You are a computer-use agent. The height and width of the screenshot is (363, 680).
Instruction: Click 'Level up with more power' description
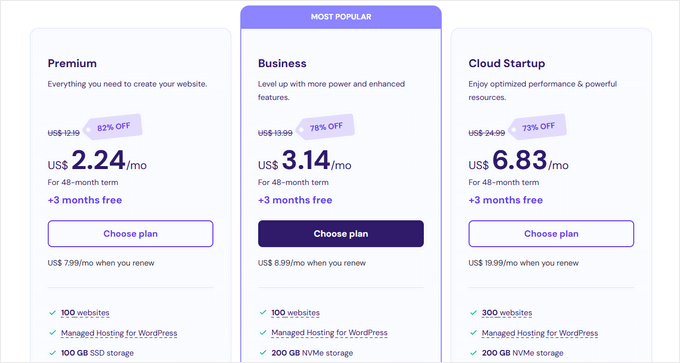click(331, 91)
